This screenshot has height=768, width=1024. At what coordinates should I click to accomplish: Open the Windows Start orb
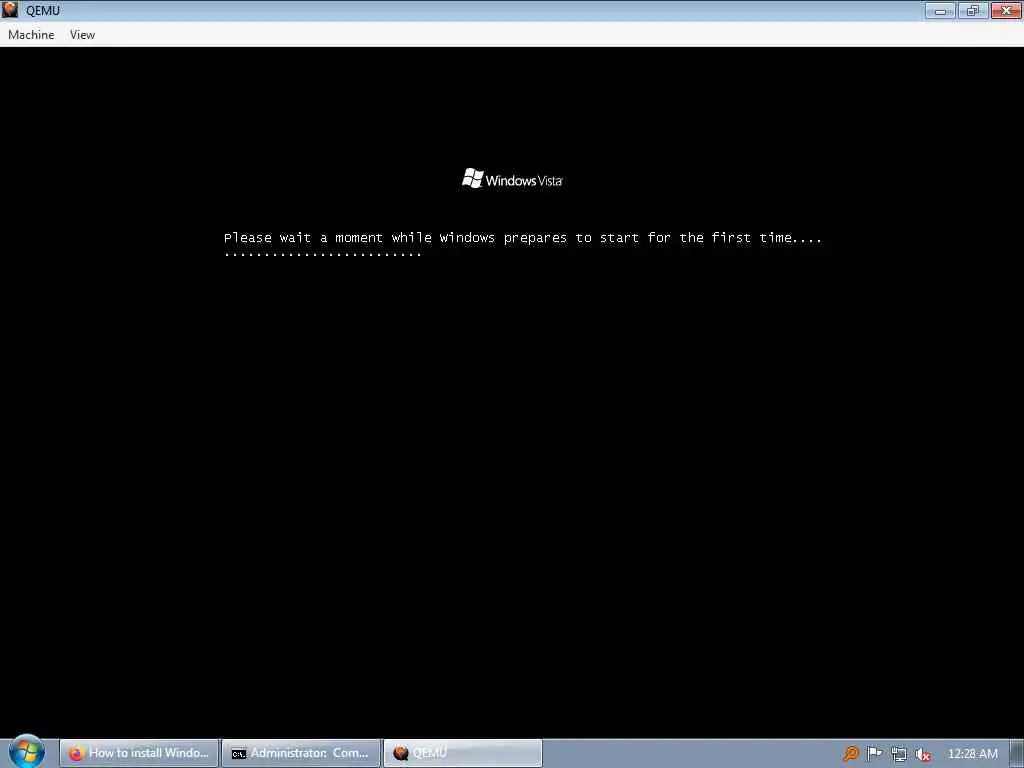coord(27,752)
